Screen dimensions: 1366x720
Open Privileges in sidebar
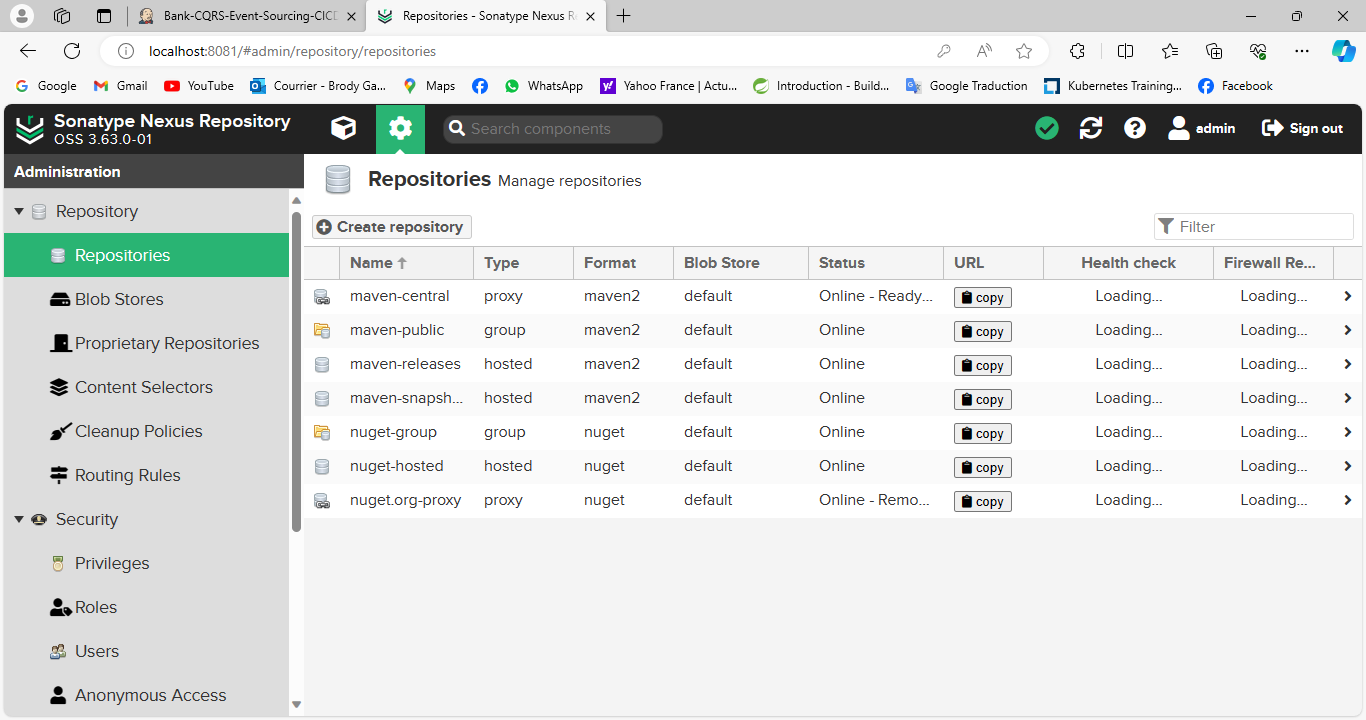click(x=146, y=563)
